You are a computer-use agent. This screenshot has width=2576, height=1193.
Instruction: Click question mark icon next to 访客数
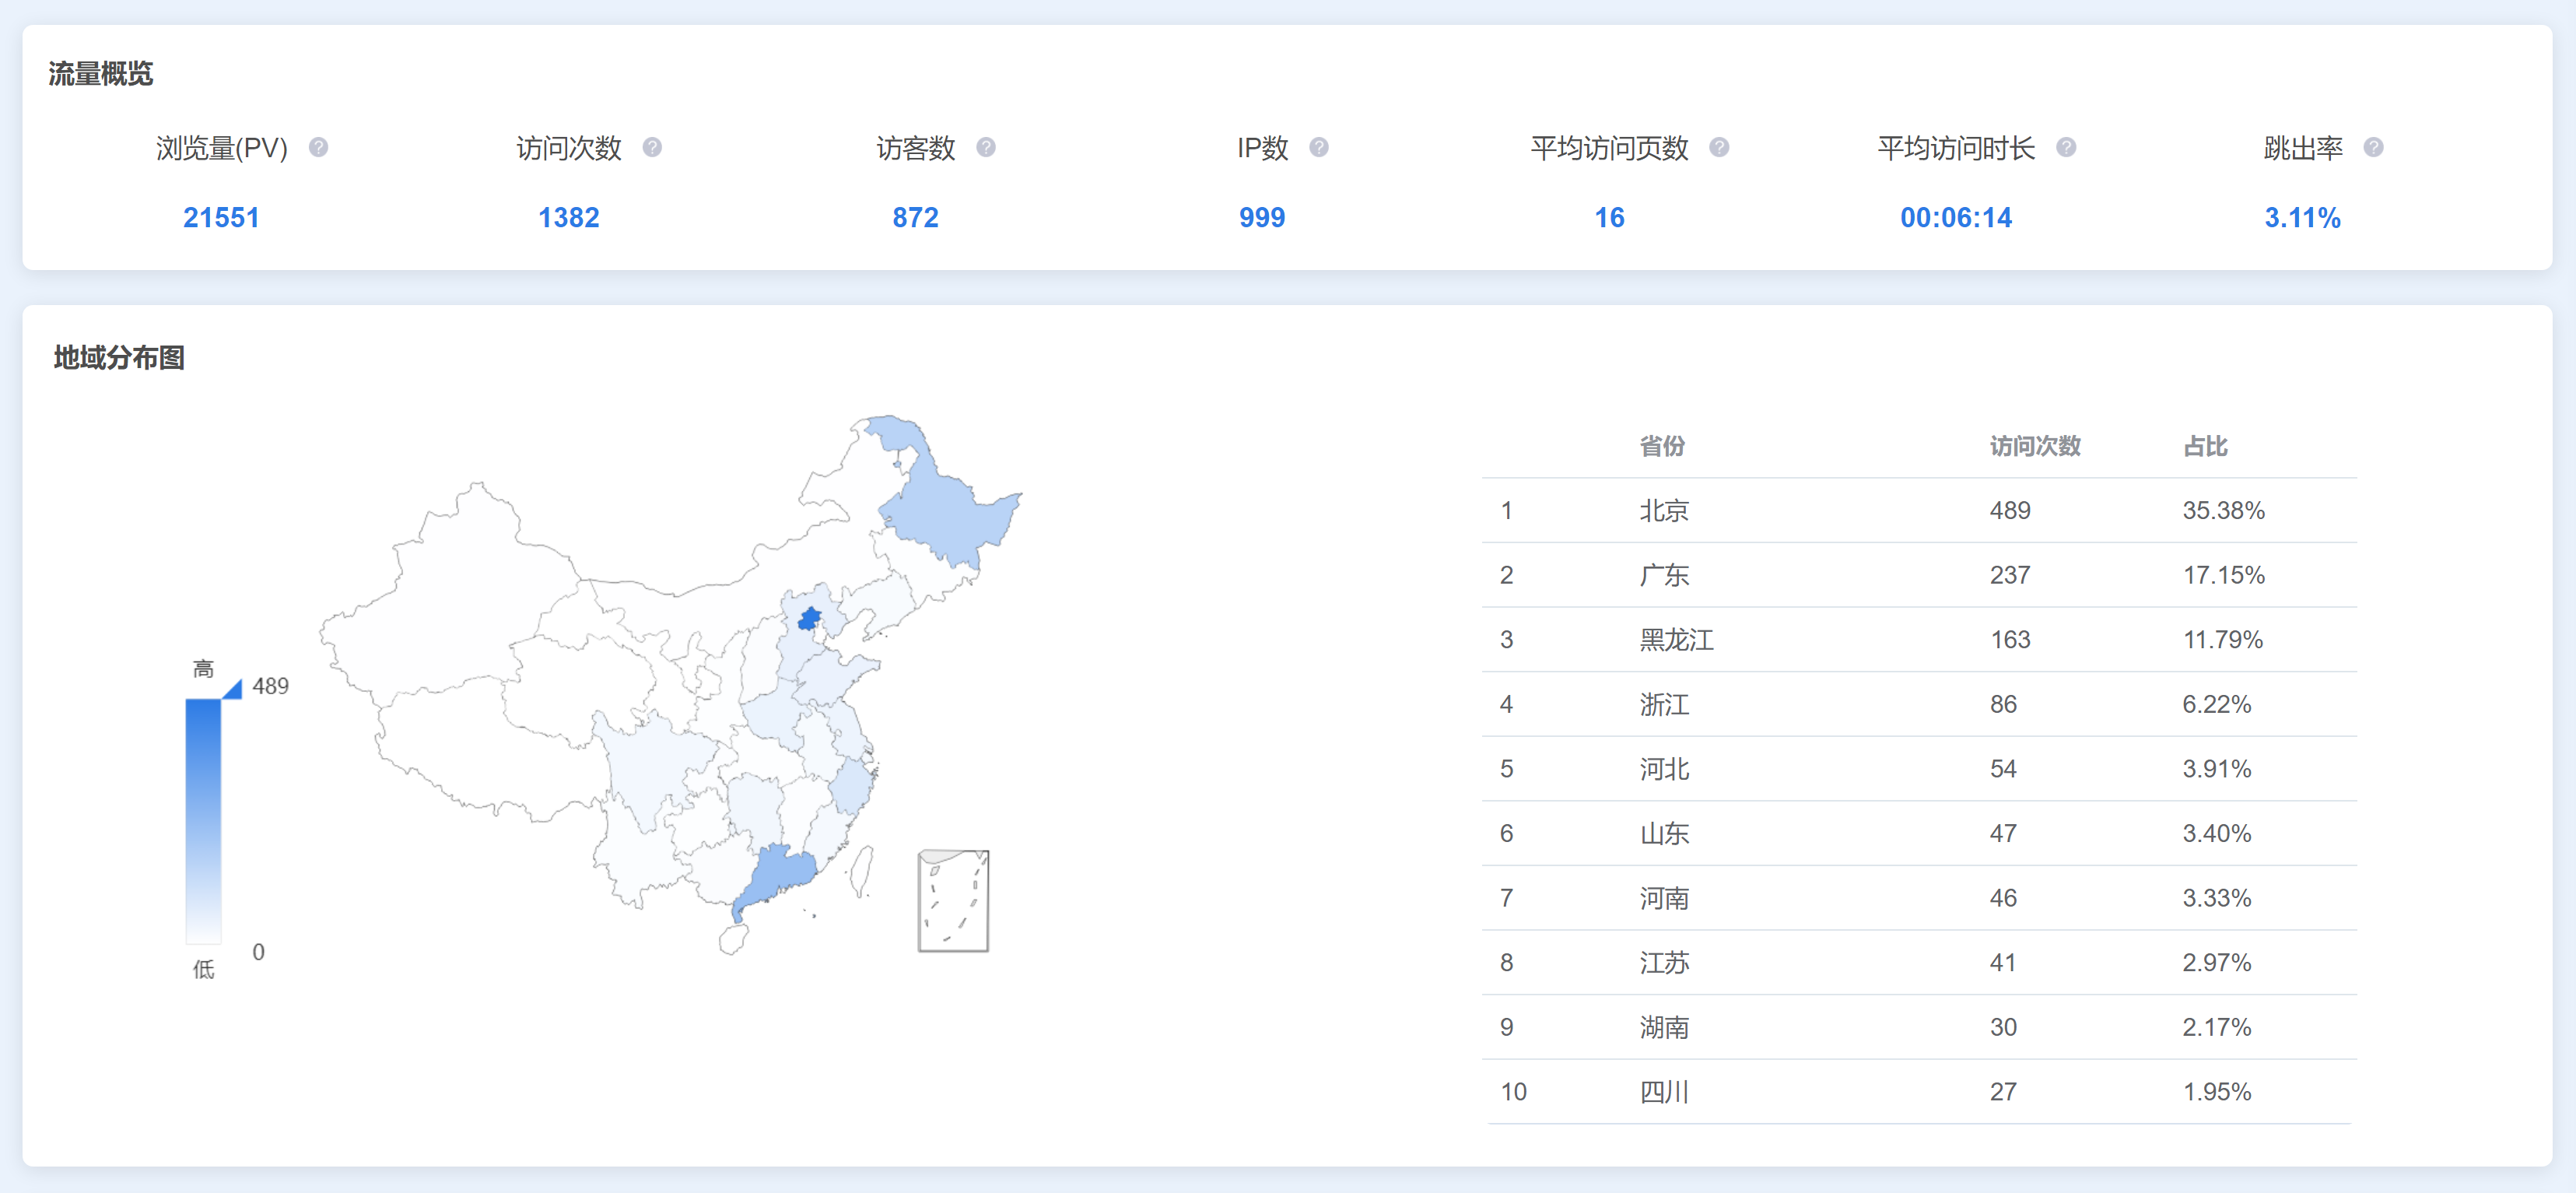coord(985,148)
